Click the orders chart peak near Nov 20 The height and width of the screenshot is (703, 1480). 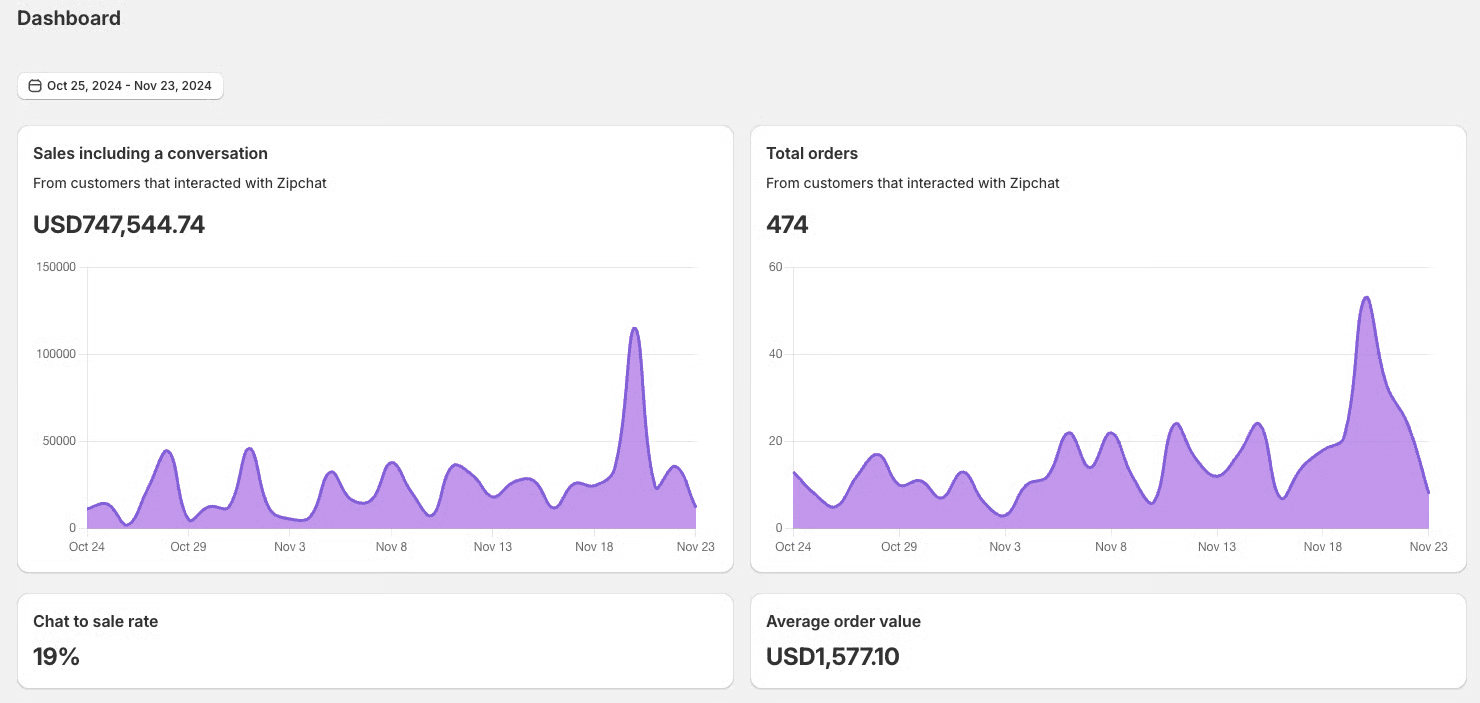coord(1366,297)
